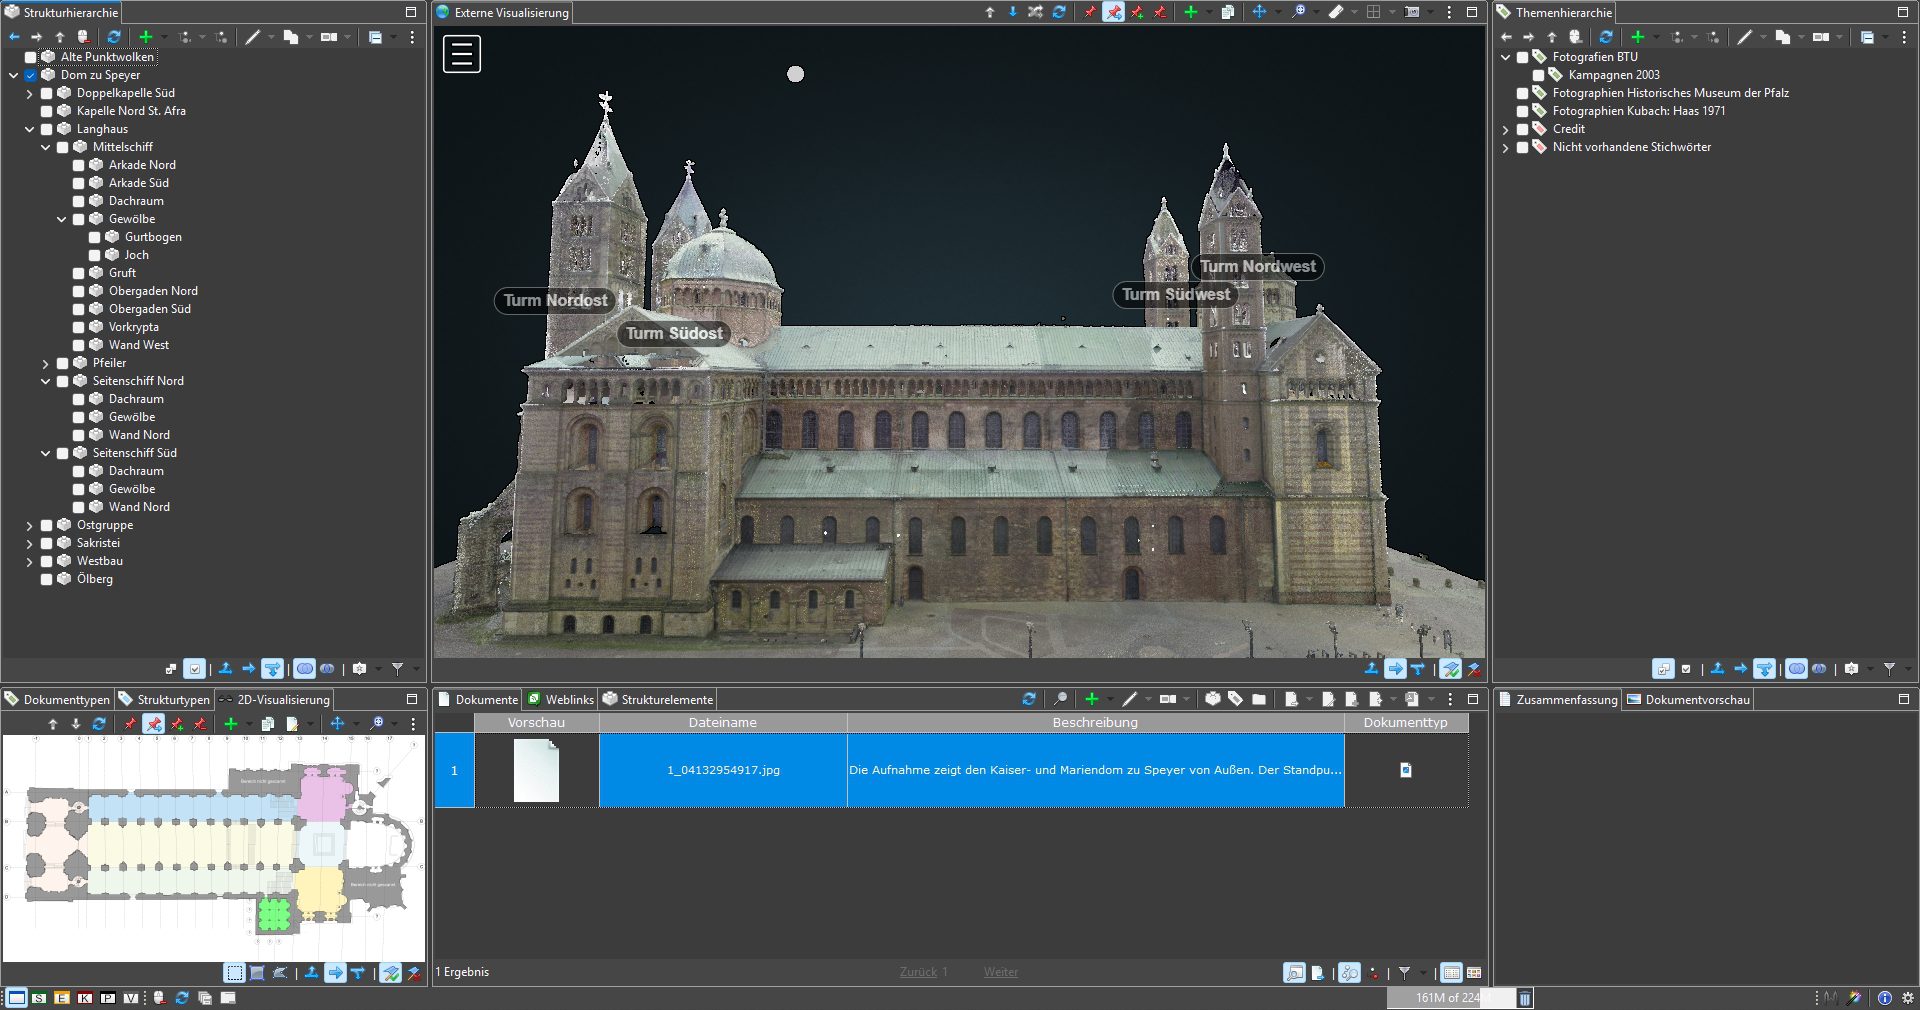Open the Dokumentvorschau tab
Image resolution: width=1920 pixels, height=1010 pixels.
[x=1696, y=699]
